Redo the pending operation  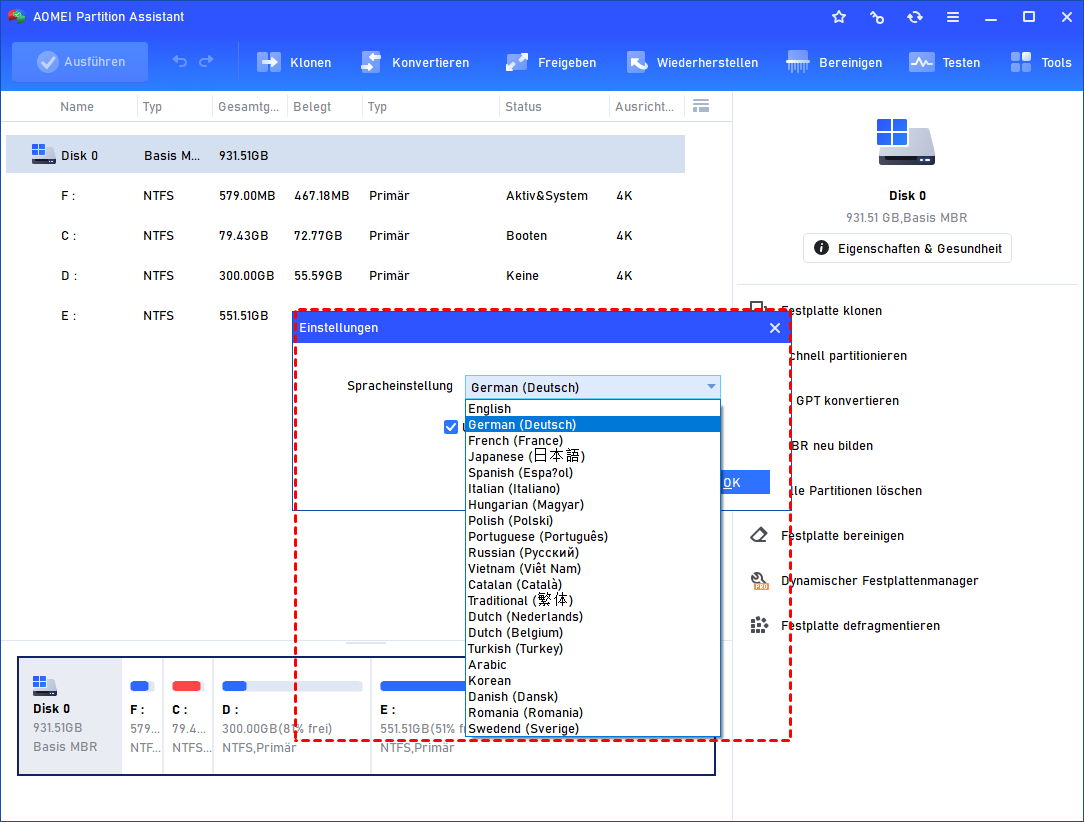(206, 62)
